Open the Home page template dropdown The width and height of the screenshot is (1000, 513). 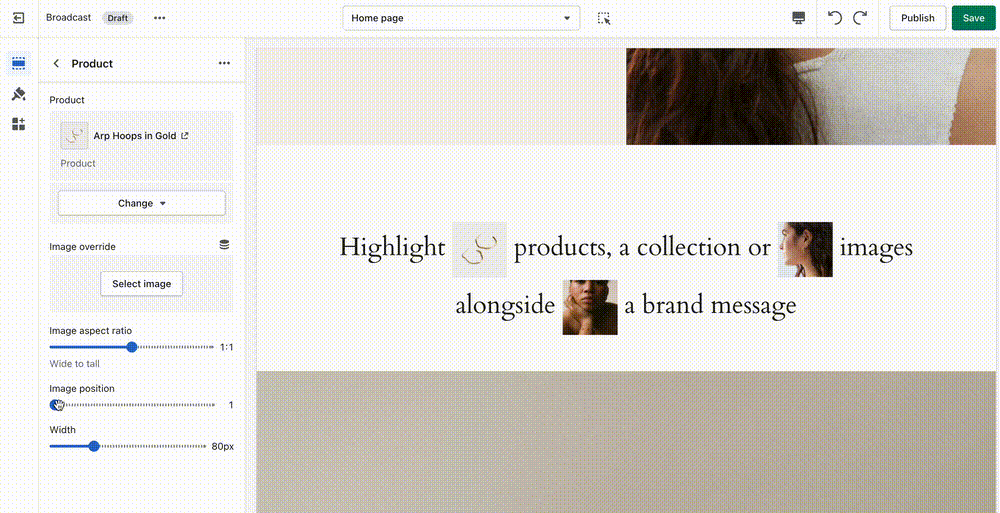(461, 18)
